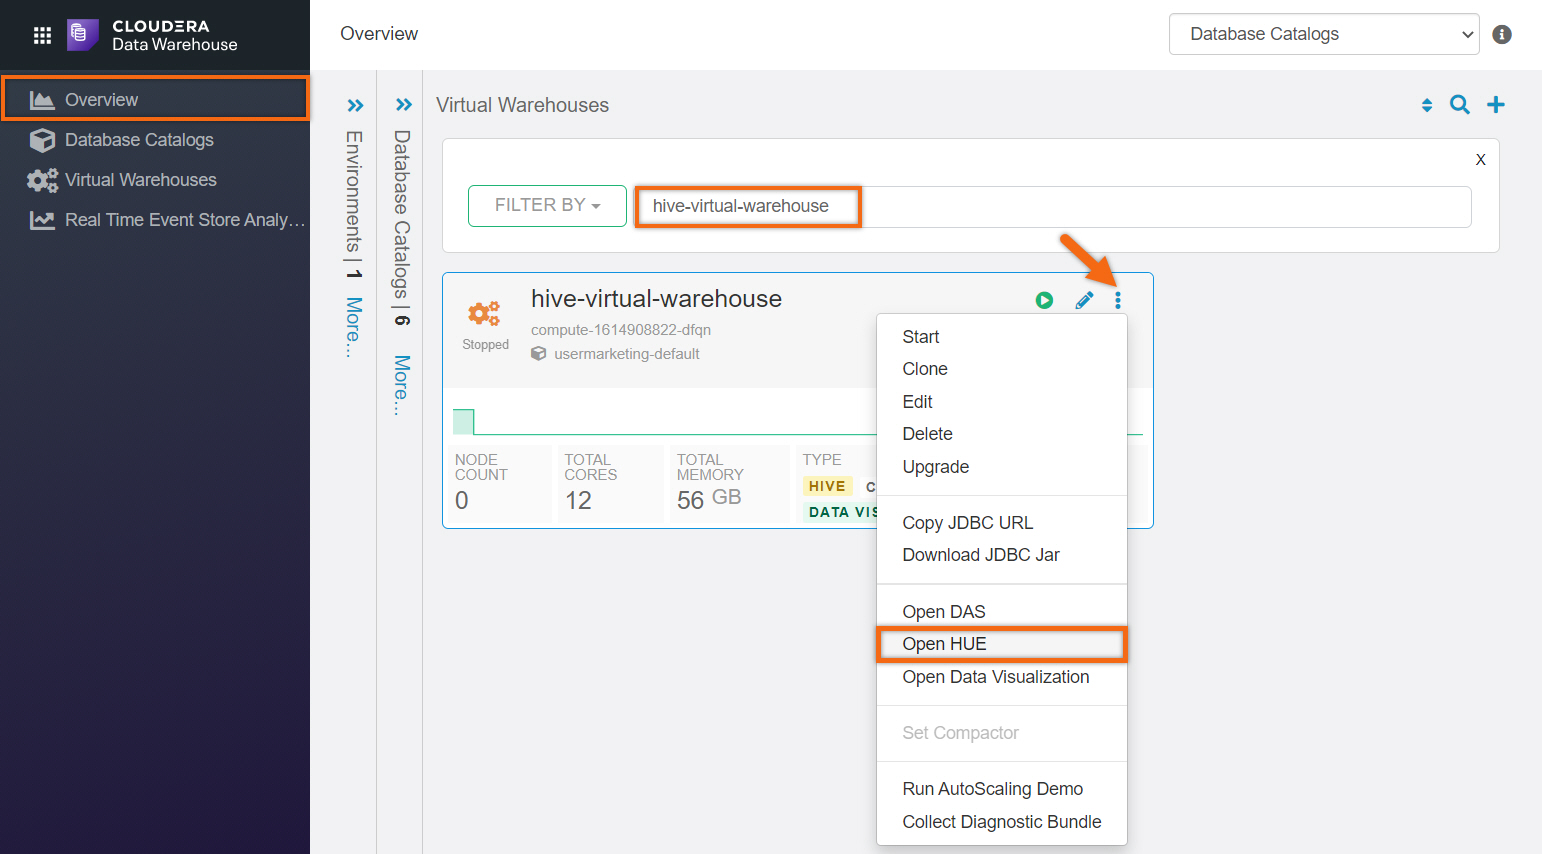The height and width of the screenshot is (854, 1542).
Task: Close the filter panel with X
Action: coord(1481,160)
